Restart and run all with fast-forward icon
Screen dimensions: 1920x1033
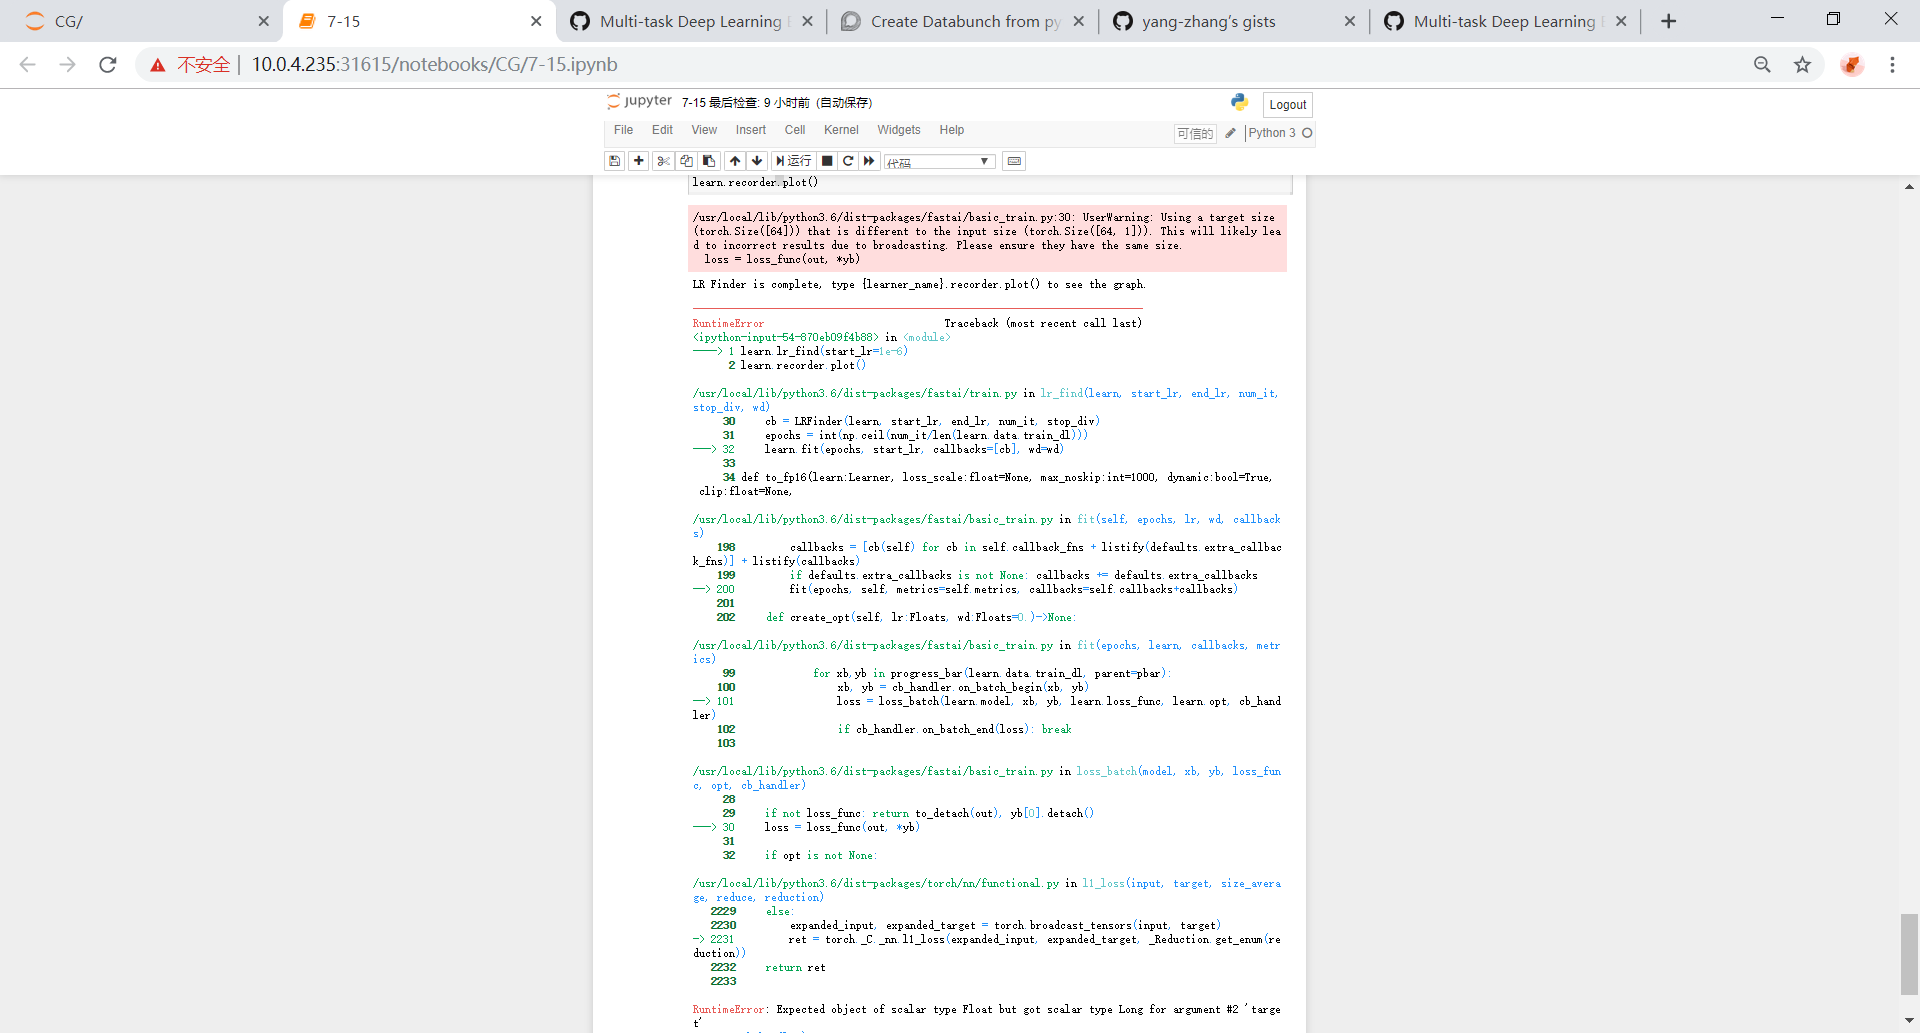870,161
